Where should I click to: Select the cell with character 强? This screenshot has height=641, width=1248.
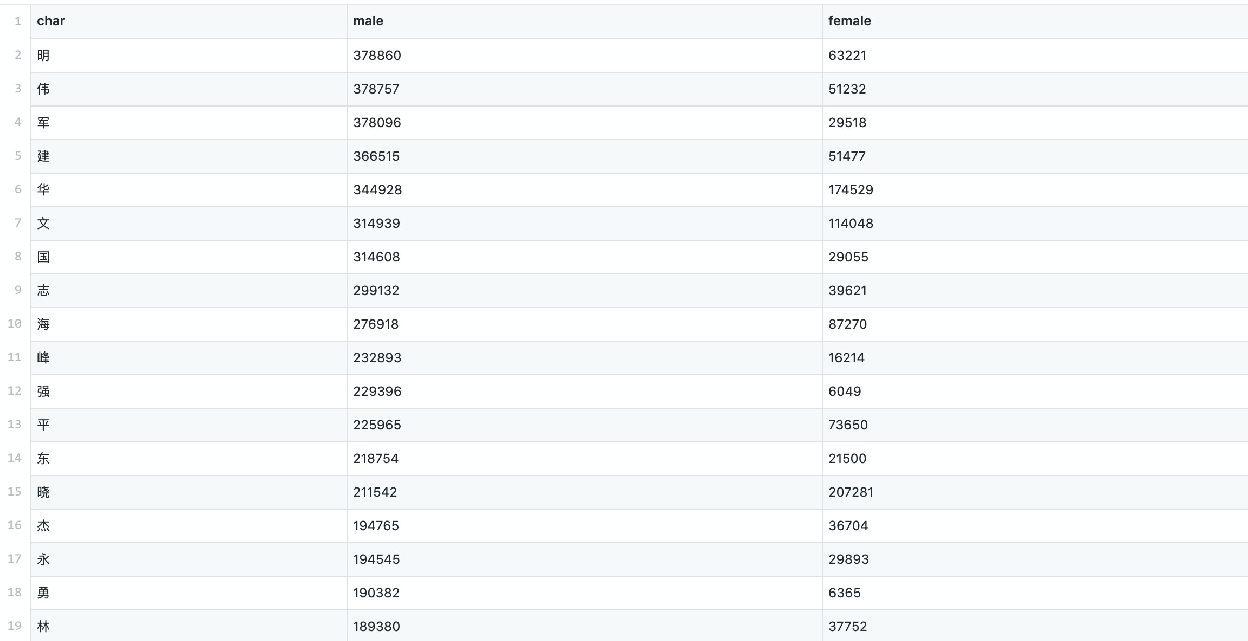click(43, 391)
